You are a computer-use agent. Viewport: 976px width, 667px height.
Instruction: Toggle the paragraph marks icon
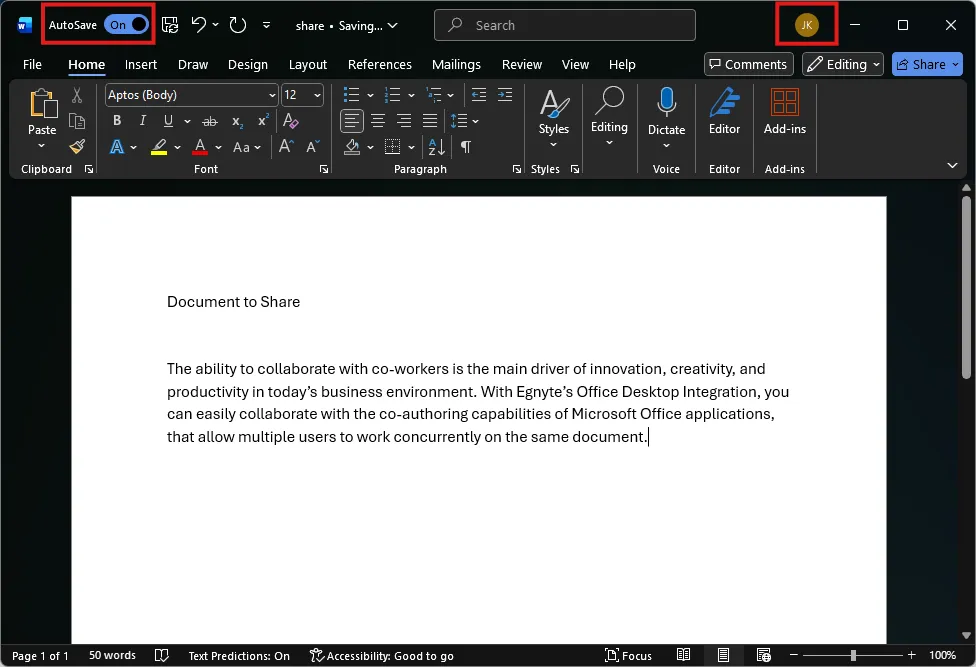pyautogui.click(x=466, y=147)
